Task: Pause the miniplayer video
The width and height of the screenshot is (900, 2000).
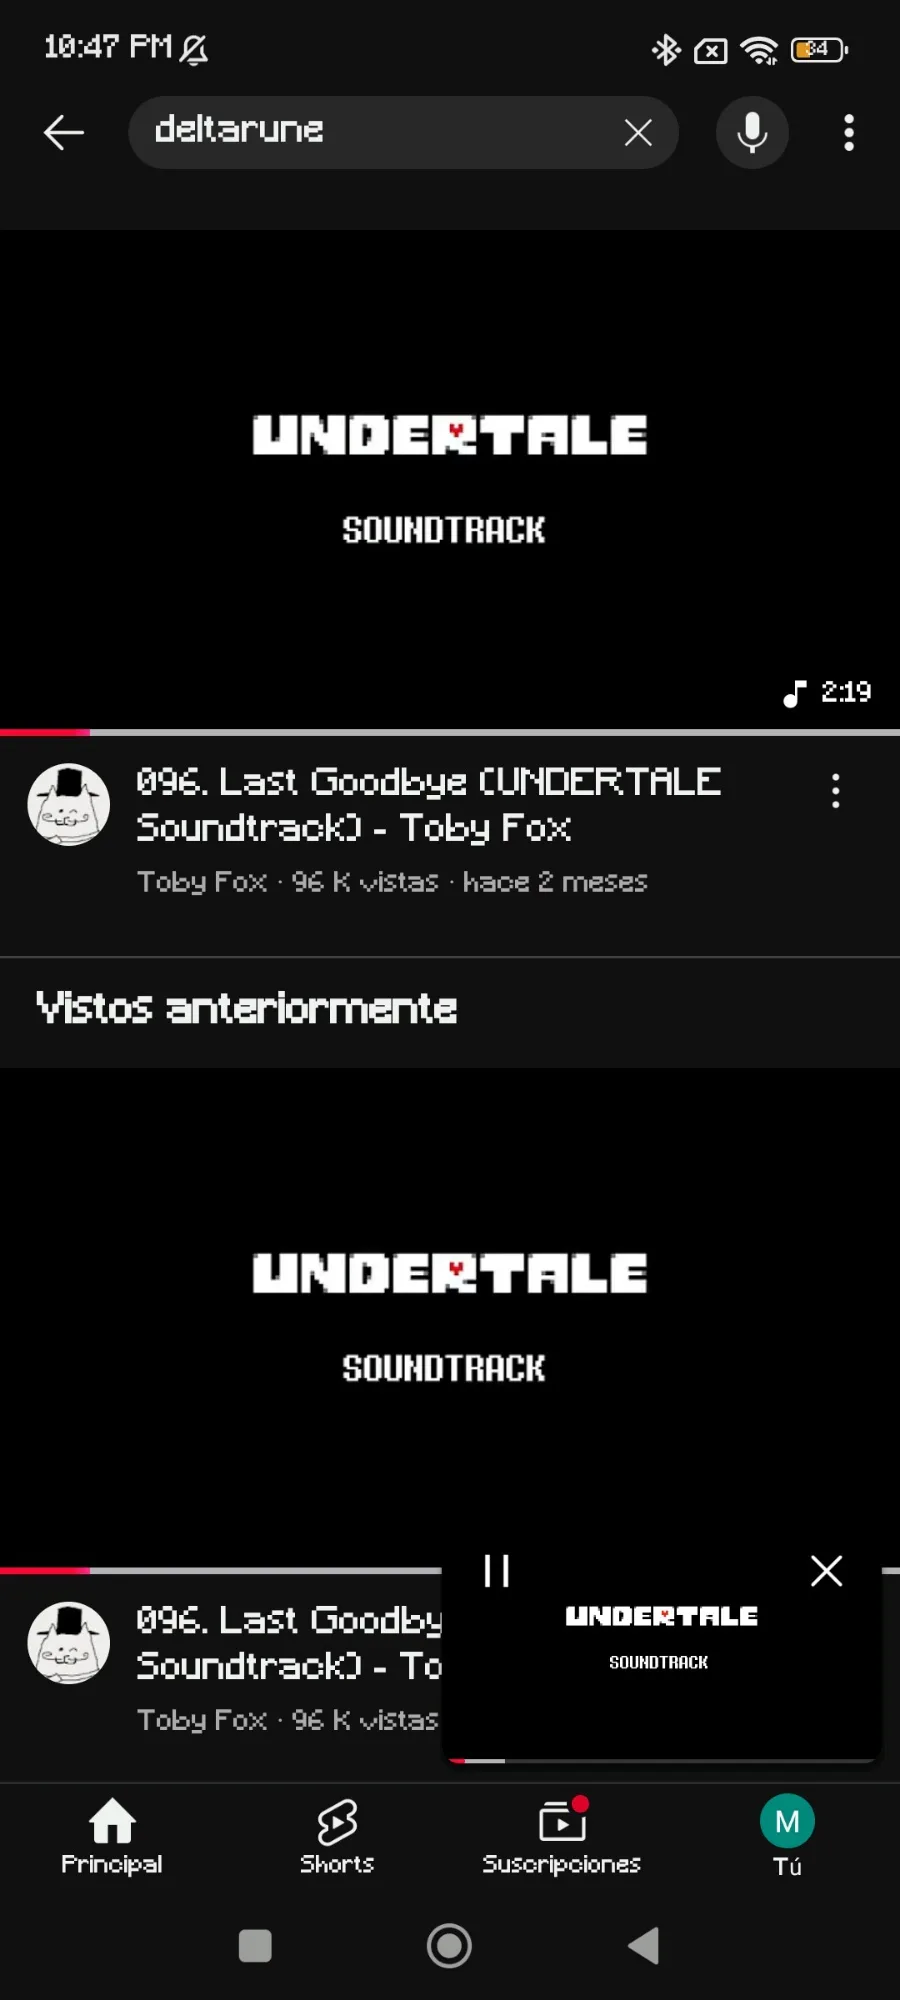Action: coord(497,1570)
